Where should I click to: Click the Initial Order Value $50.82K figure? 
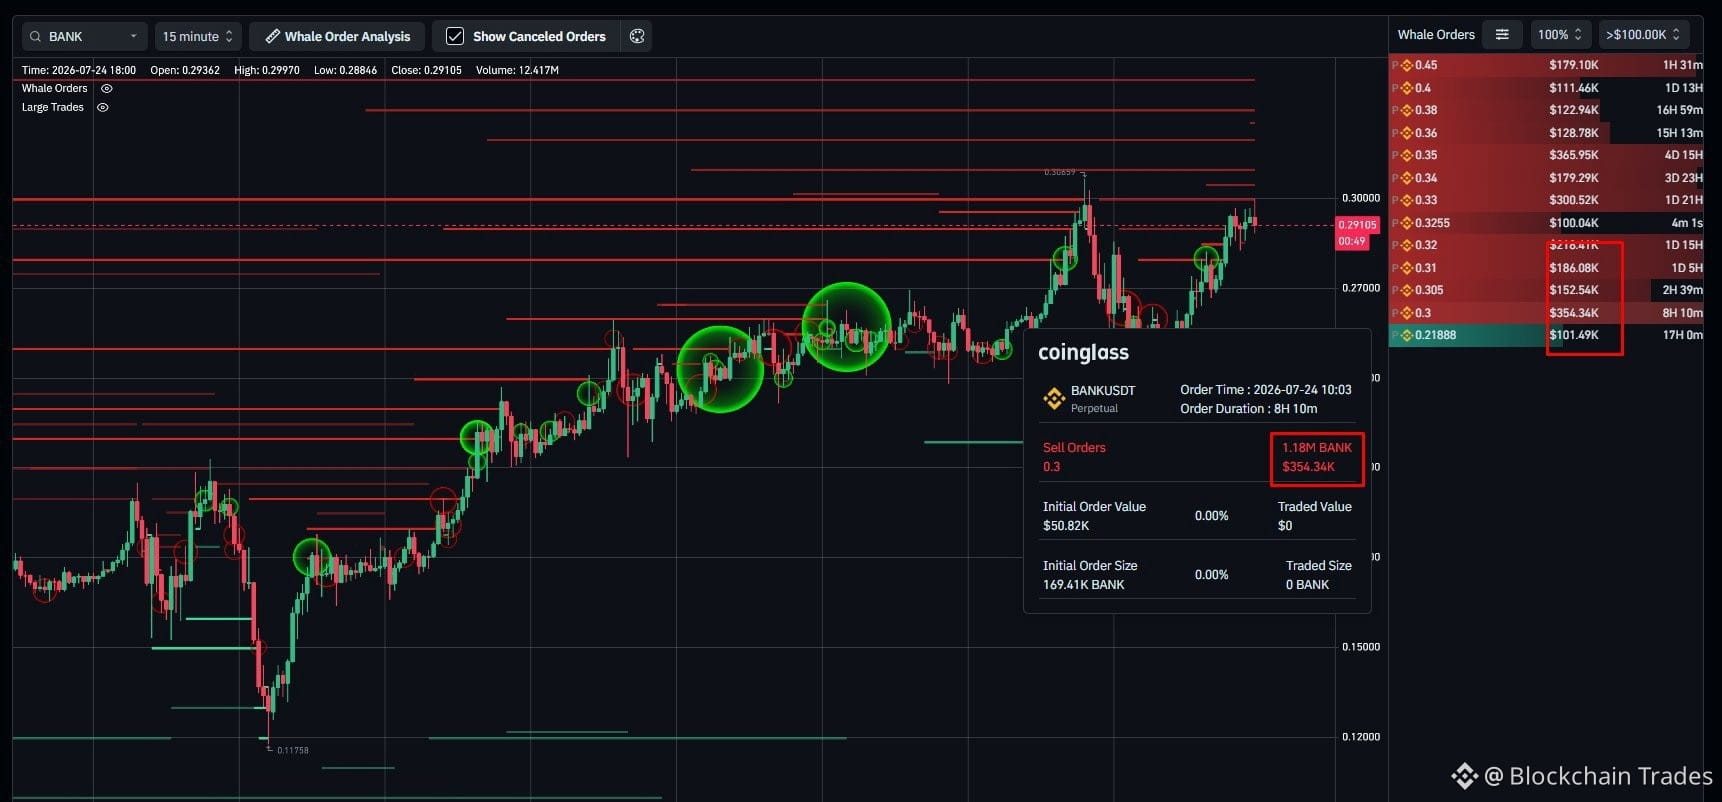(1066, 526)
